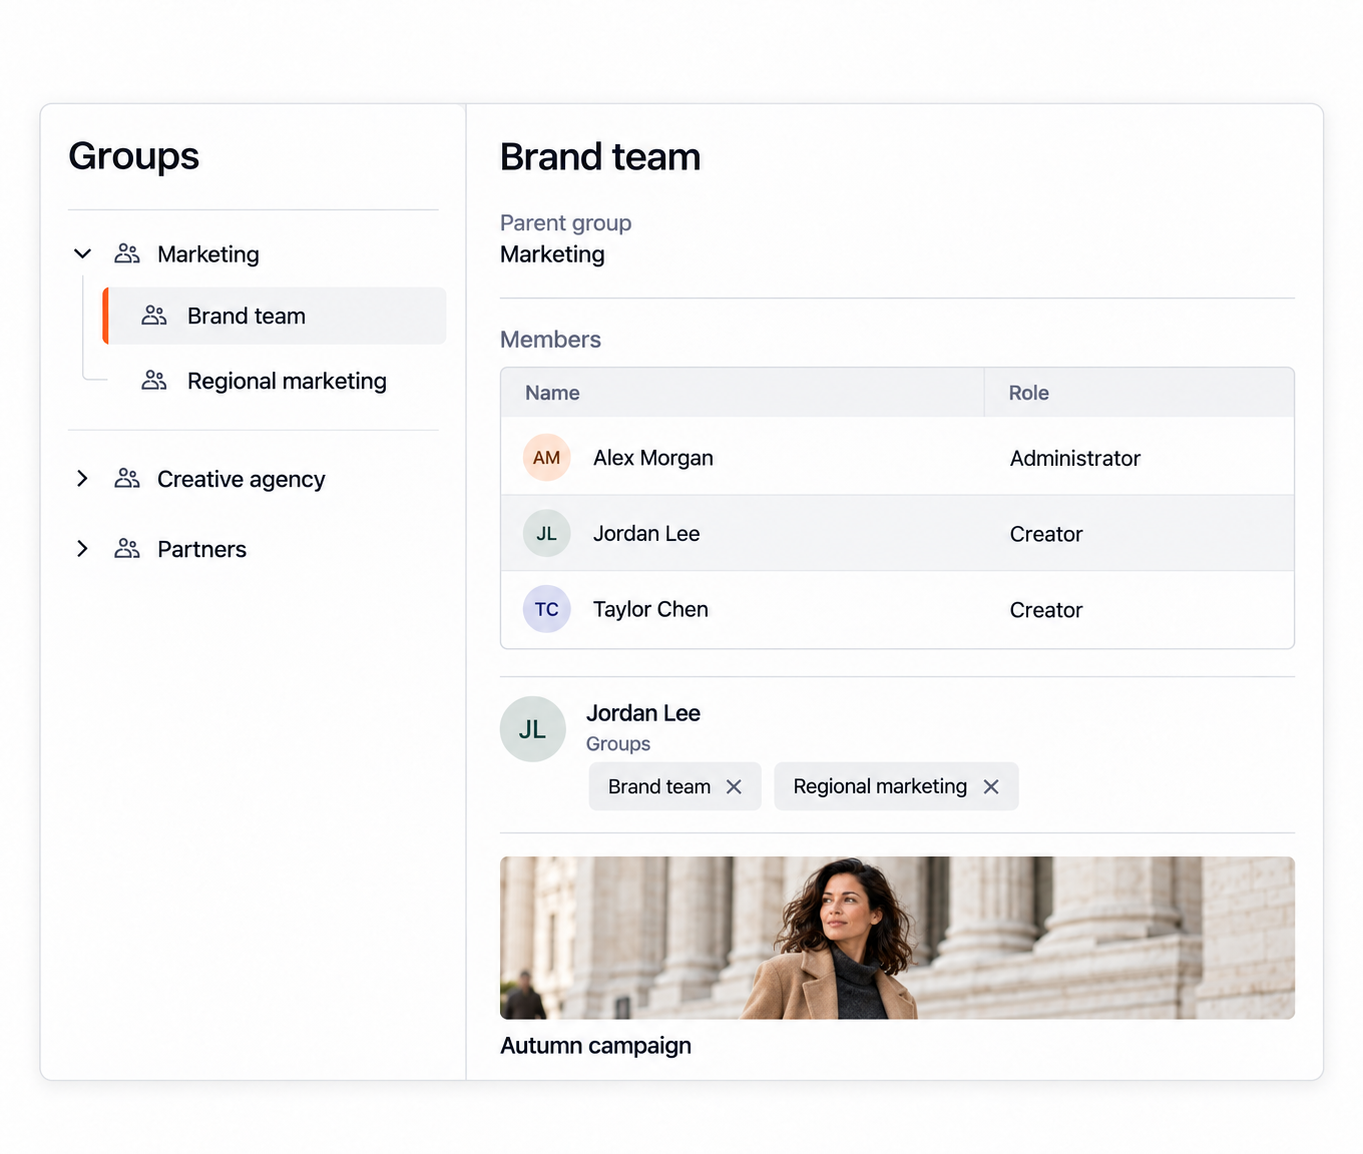The height and width of the screenshot is (1154, 1363).
Task: Select Taylor Chen in members table
Action: tap(650, 609)
